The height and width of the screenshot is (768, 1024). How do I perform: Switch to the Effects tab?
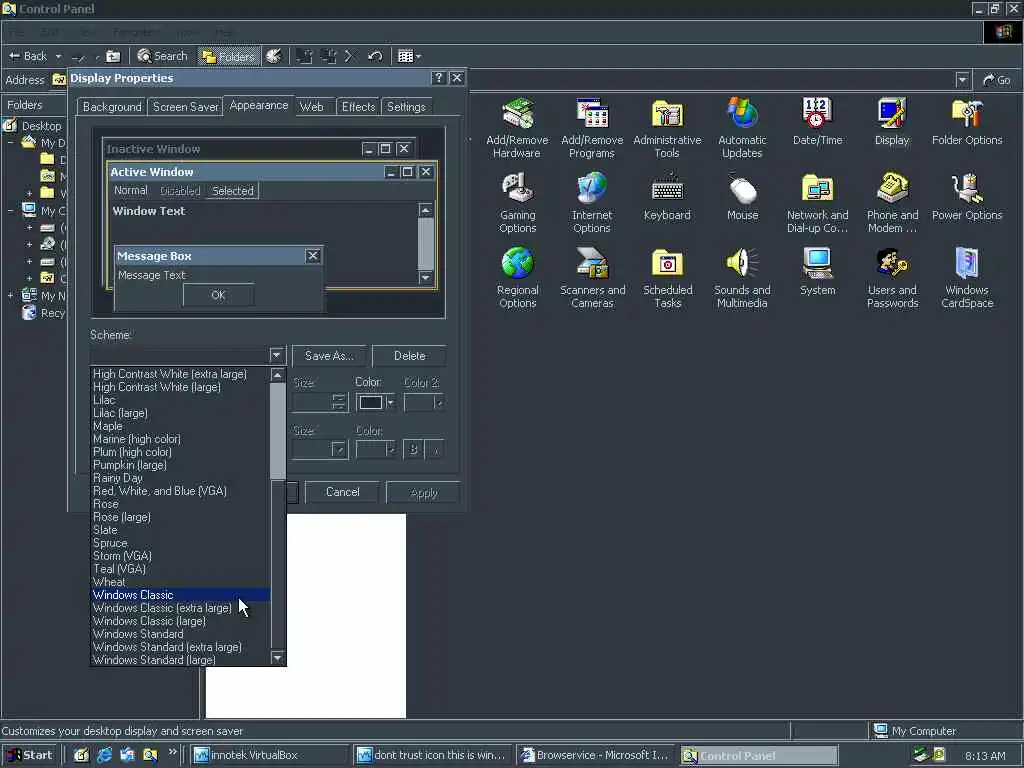point(358,106)
